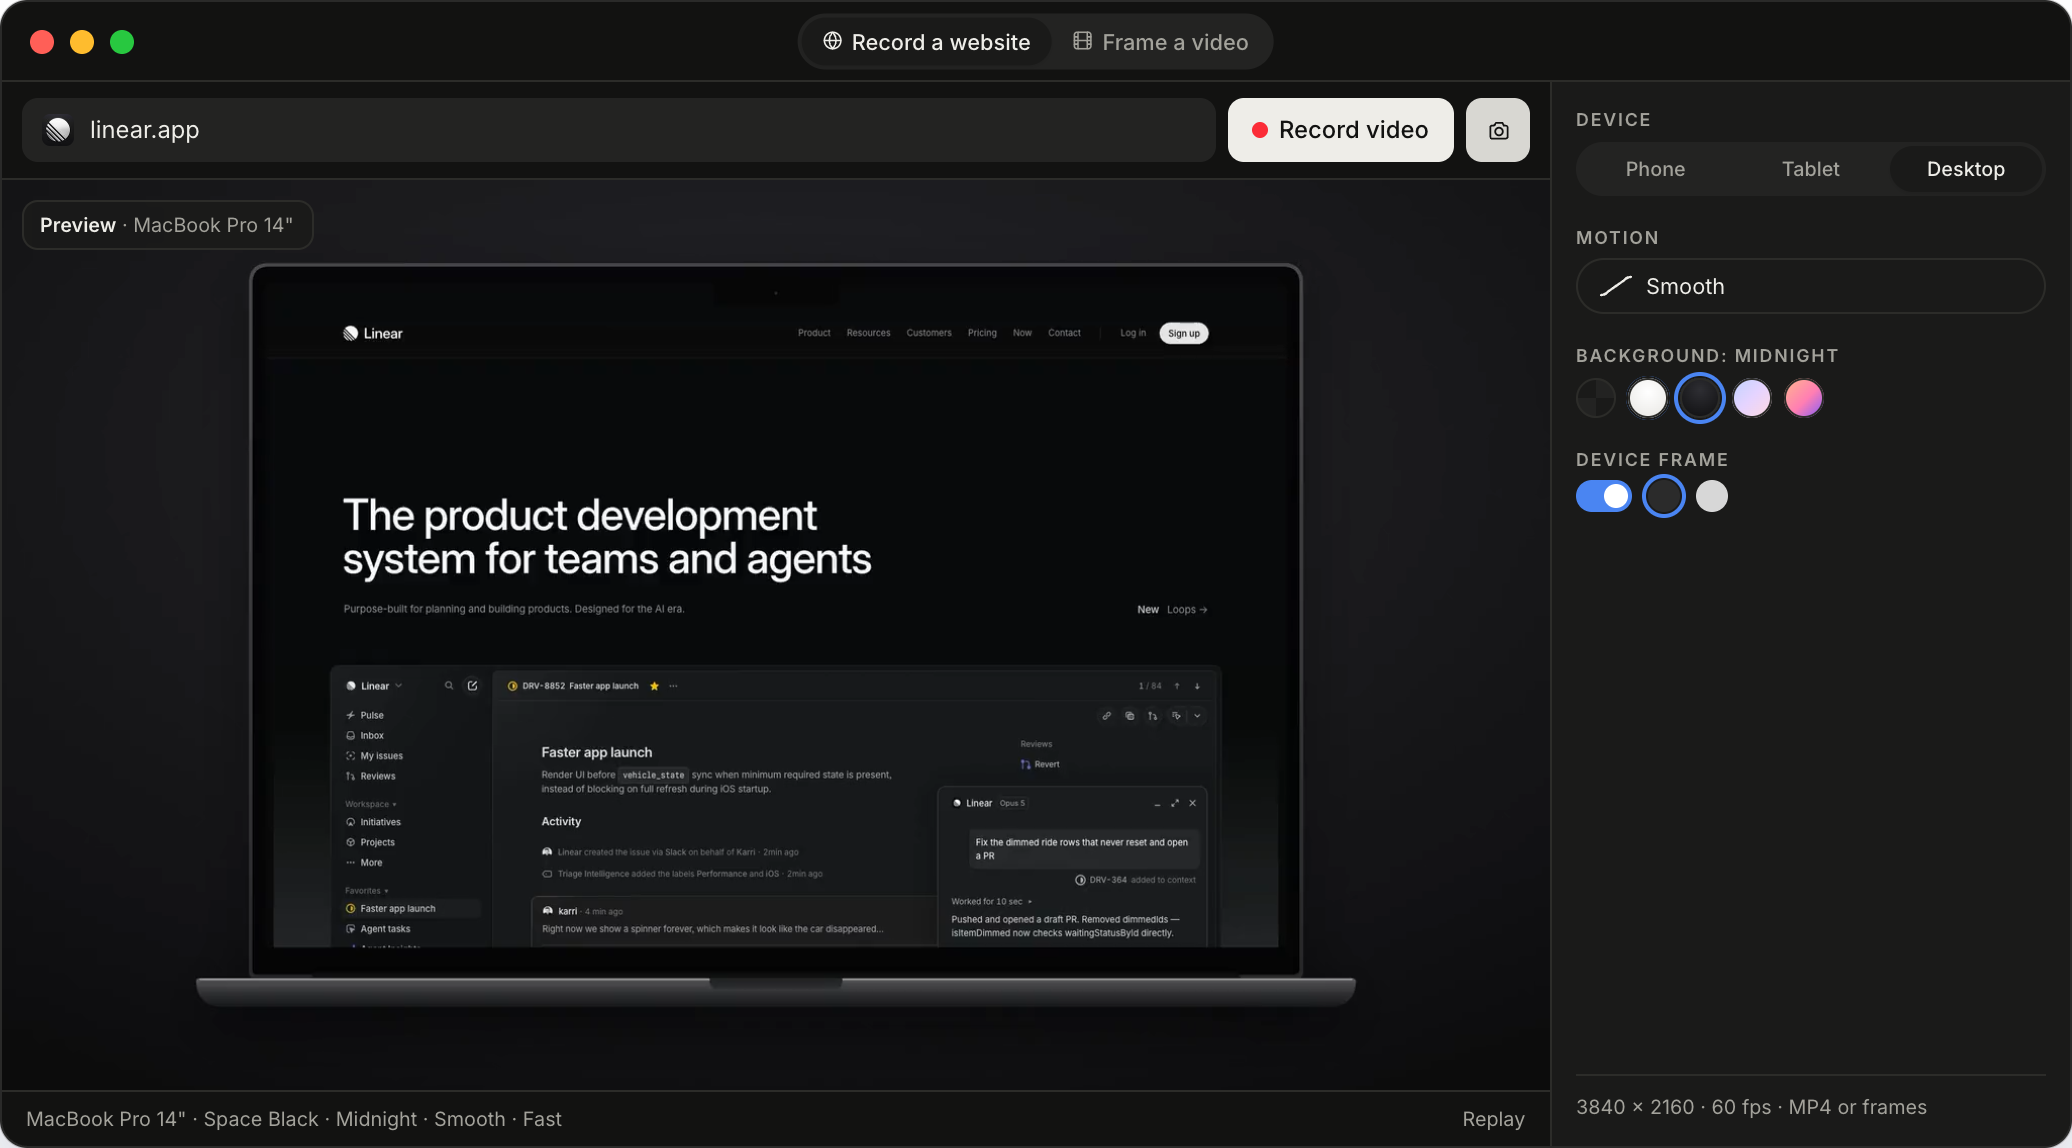Select the Phone device option

1655,169
